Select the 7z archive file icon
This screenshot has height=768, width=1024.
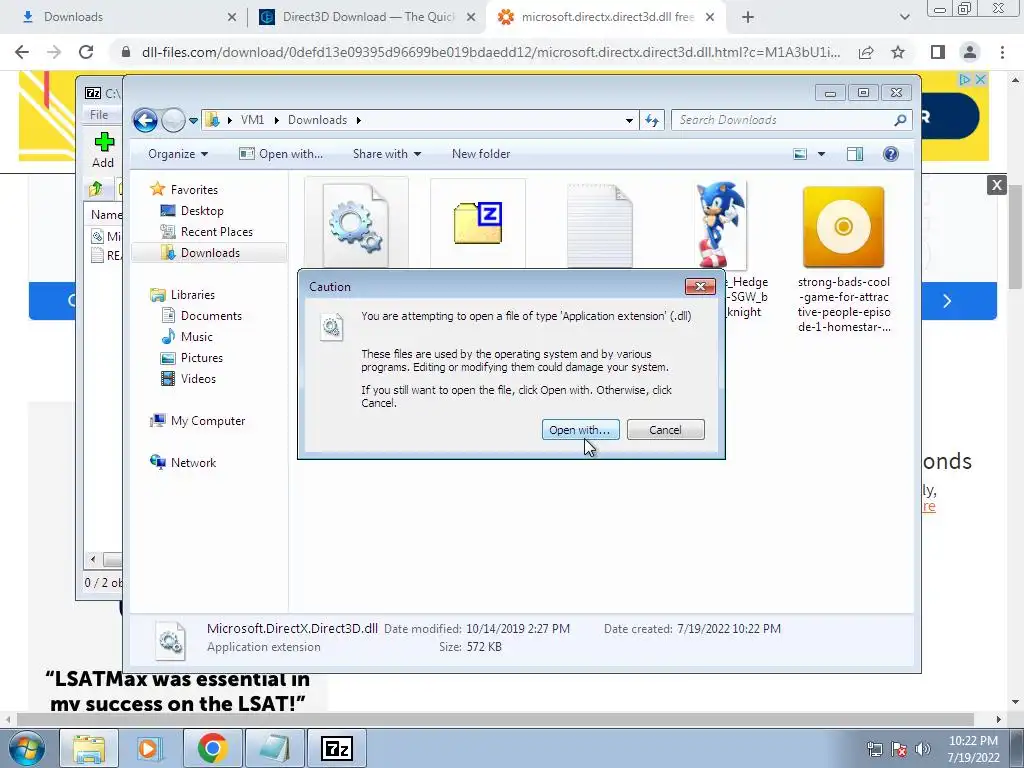coord(478,223)
